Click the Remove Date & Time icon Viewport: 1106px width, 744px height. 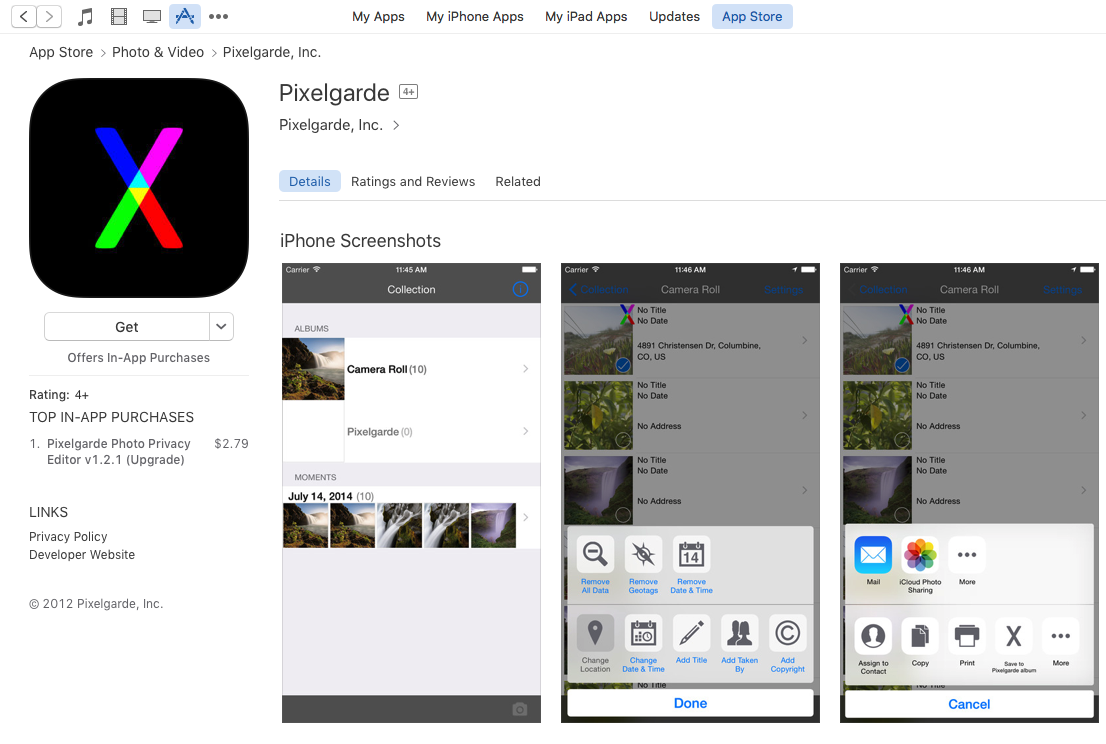pyautogui.click(x=691, y=555)
